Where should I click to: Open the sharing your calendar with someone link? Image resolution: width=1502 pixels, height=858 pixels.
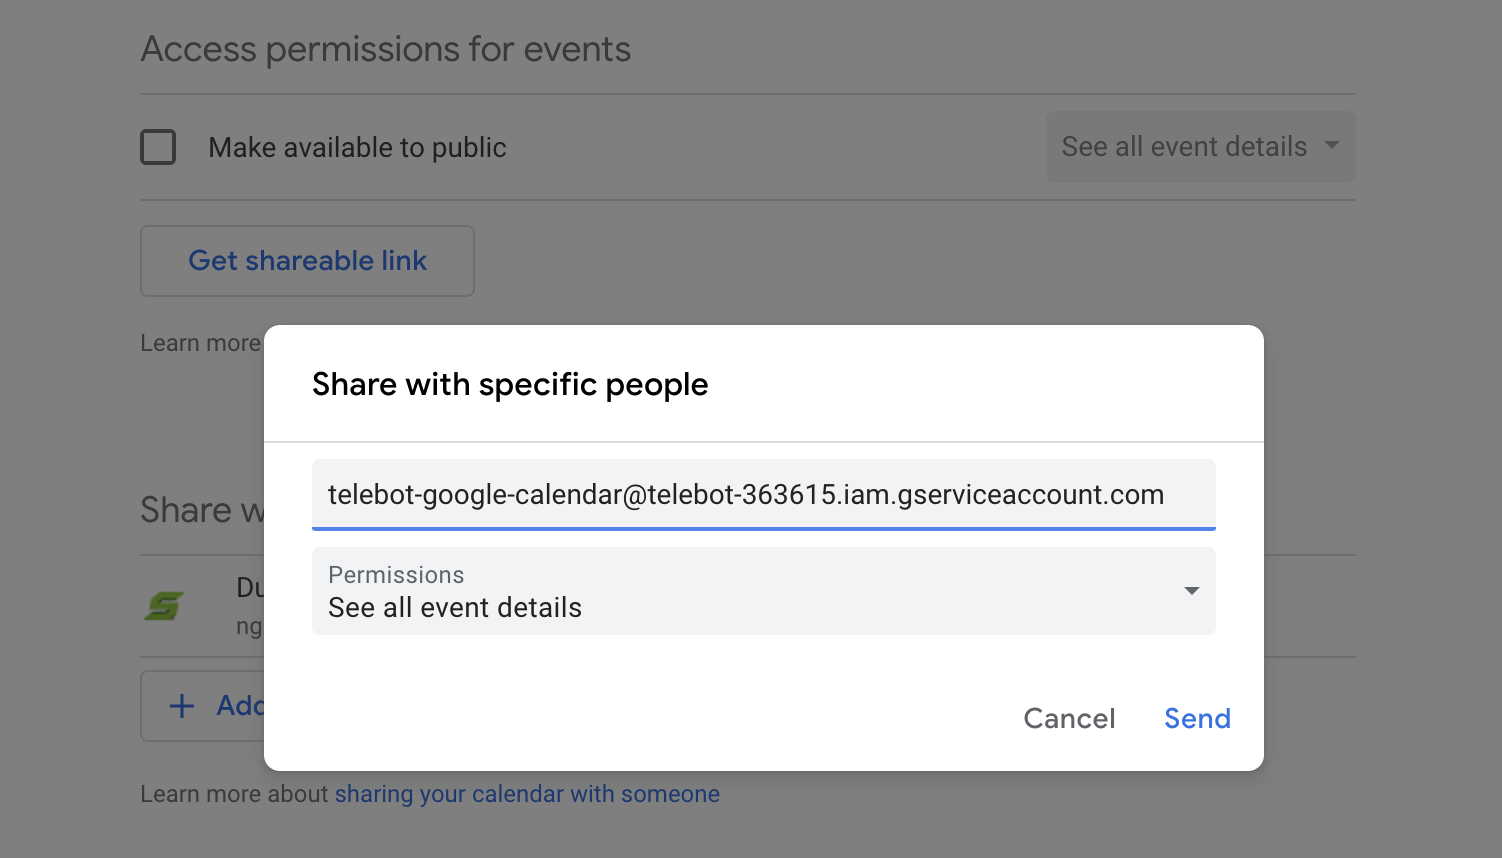527,793
